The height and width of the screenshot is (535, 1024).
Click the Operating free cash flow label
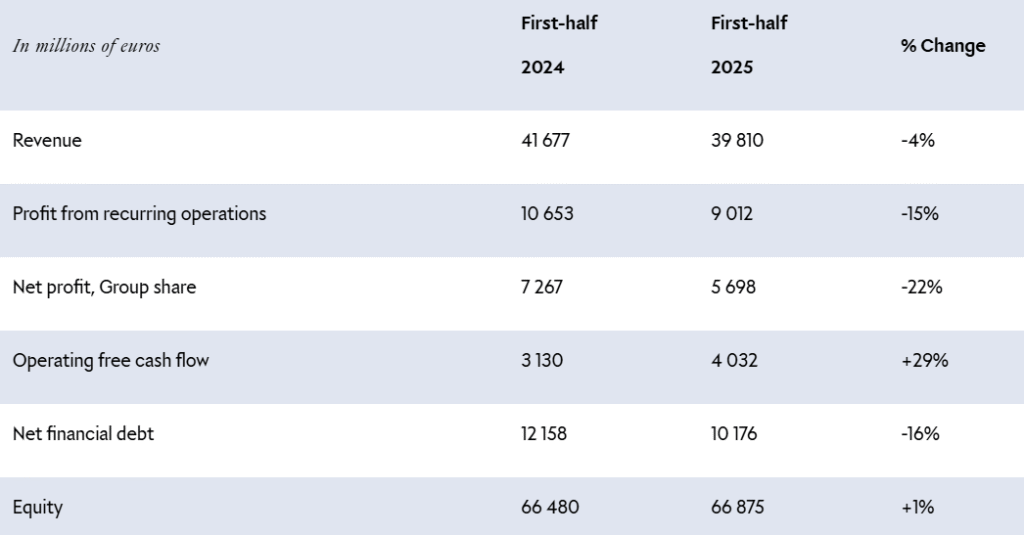coord(111,361)
